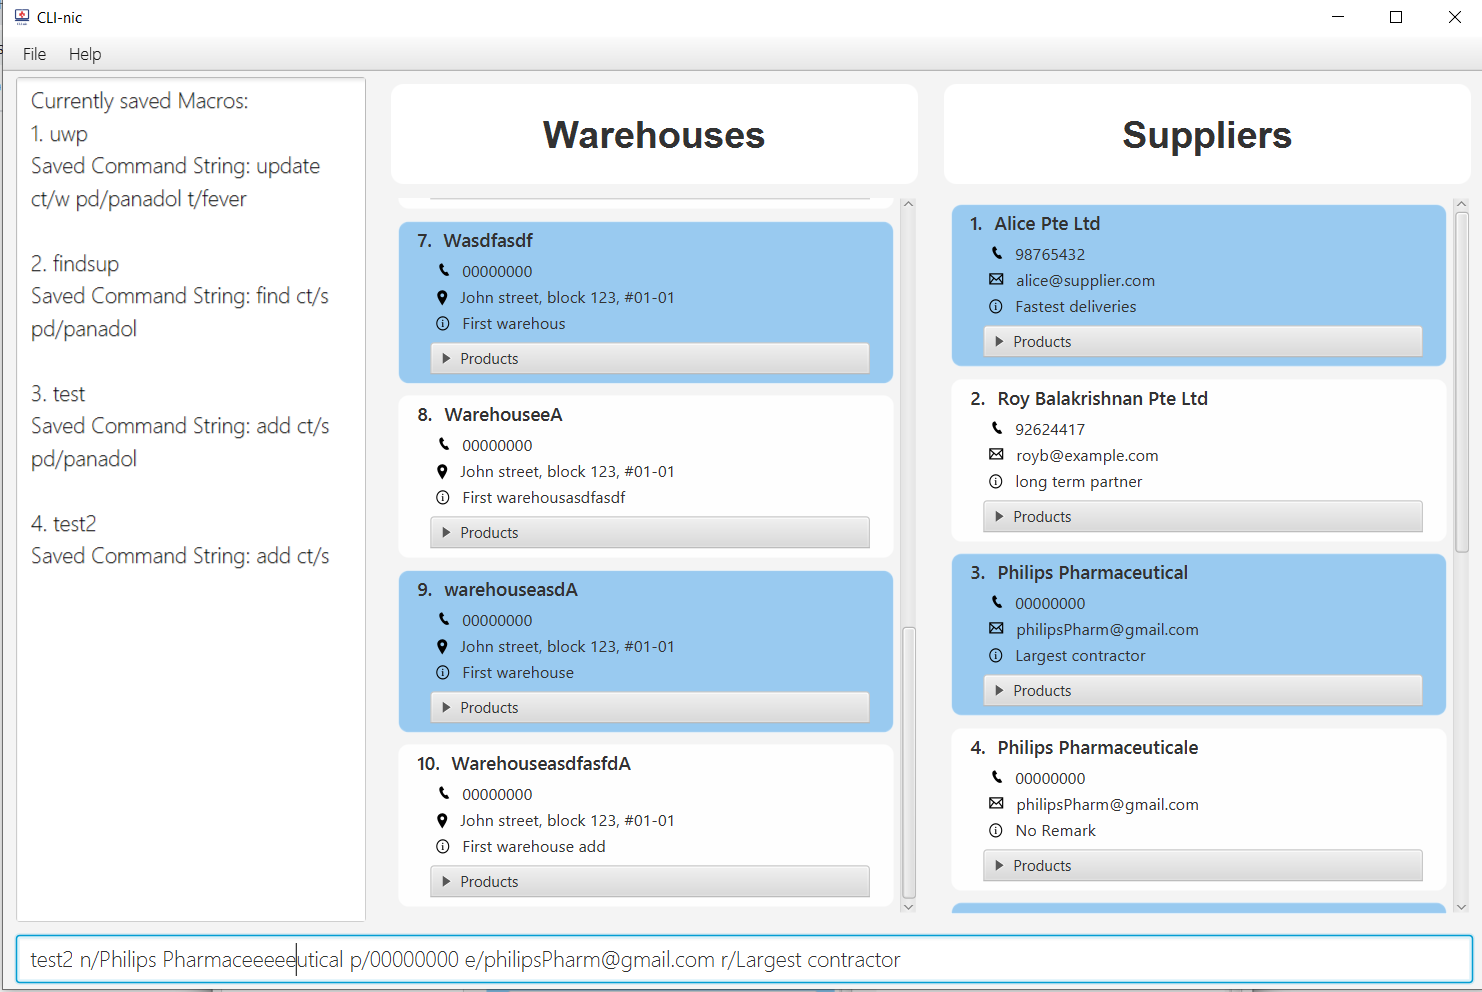1482x992 pixels.
Task: Click the CLI-nic app icon in the title bar
Action: [22, 17]
